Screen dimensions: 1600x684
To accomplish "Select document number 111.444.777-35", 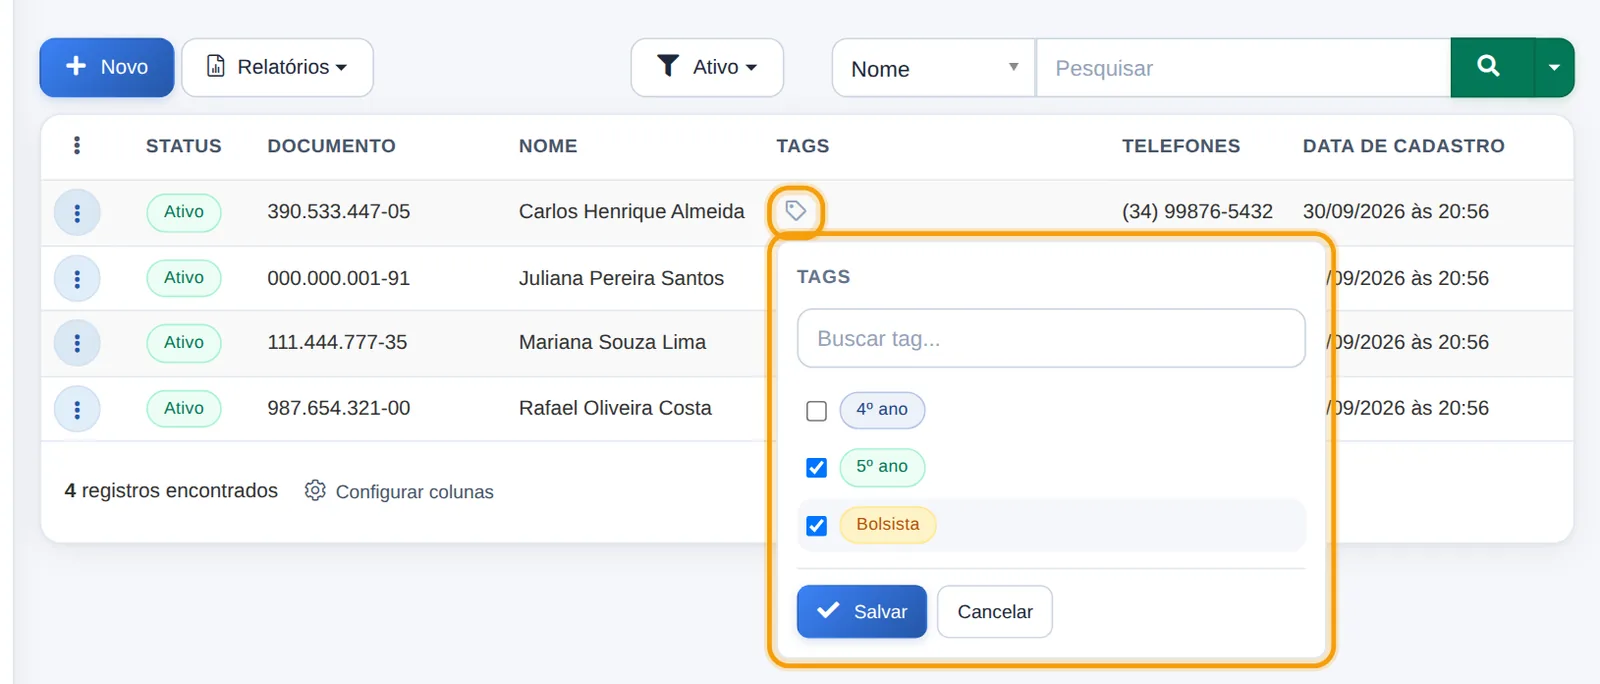I will [x=337, y=342].
